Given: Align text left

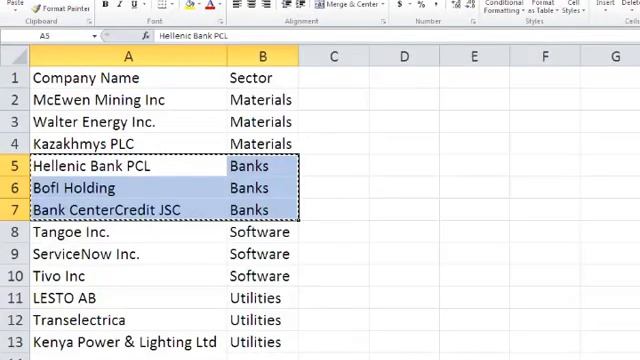Looking at the screenshot, I should (237, 4).
